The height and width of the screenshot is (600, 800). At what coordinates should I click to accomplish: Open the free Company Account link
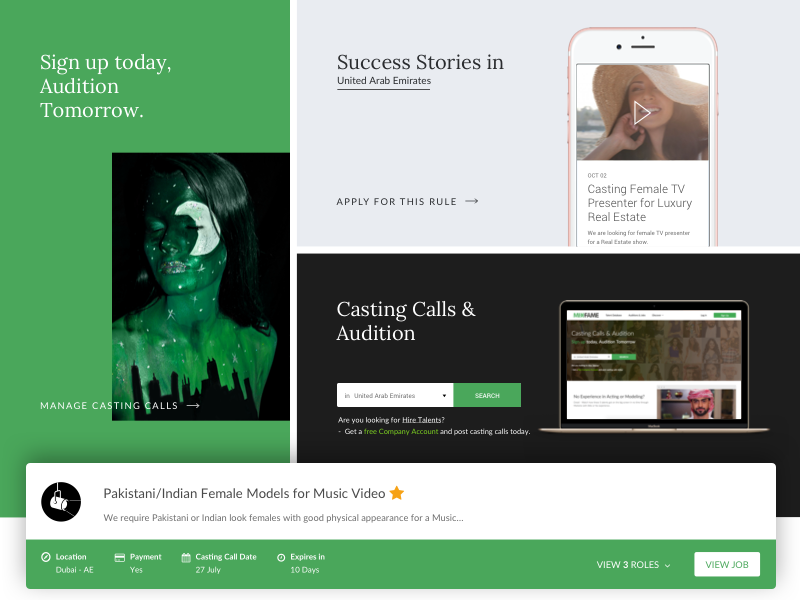point(401,432)
